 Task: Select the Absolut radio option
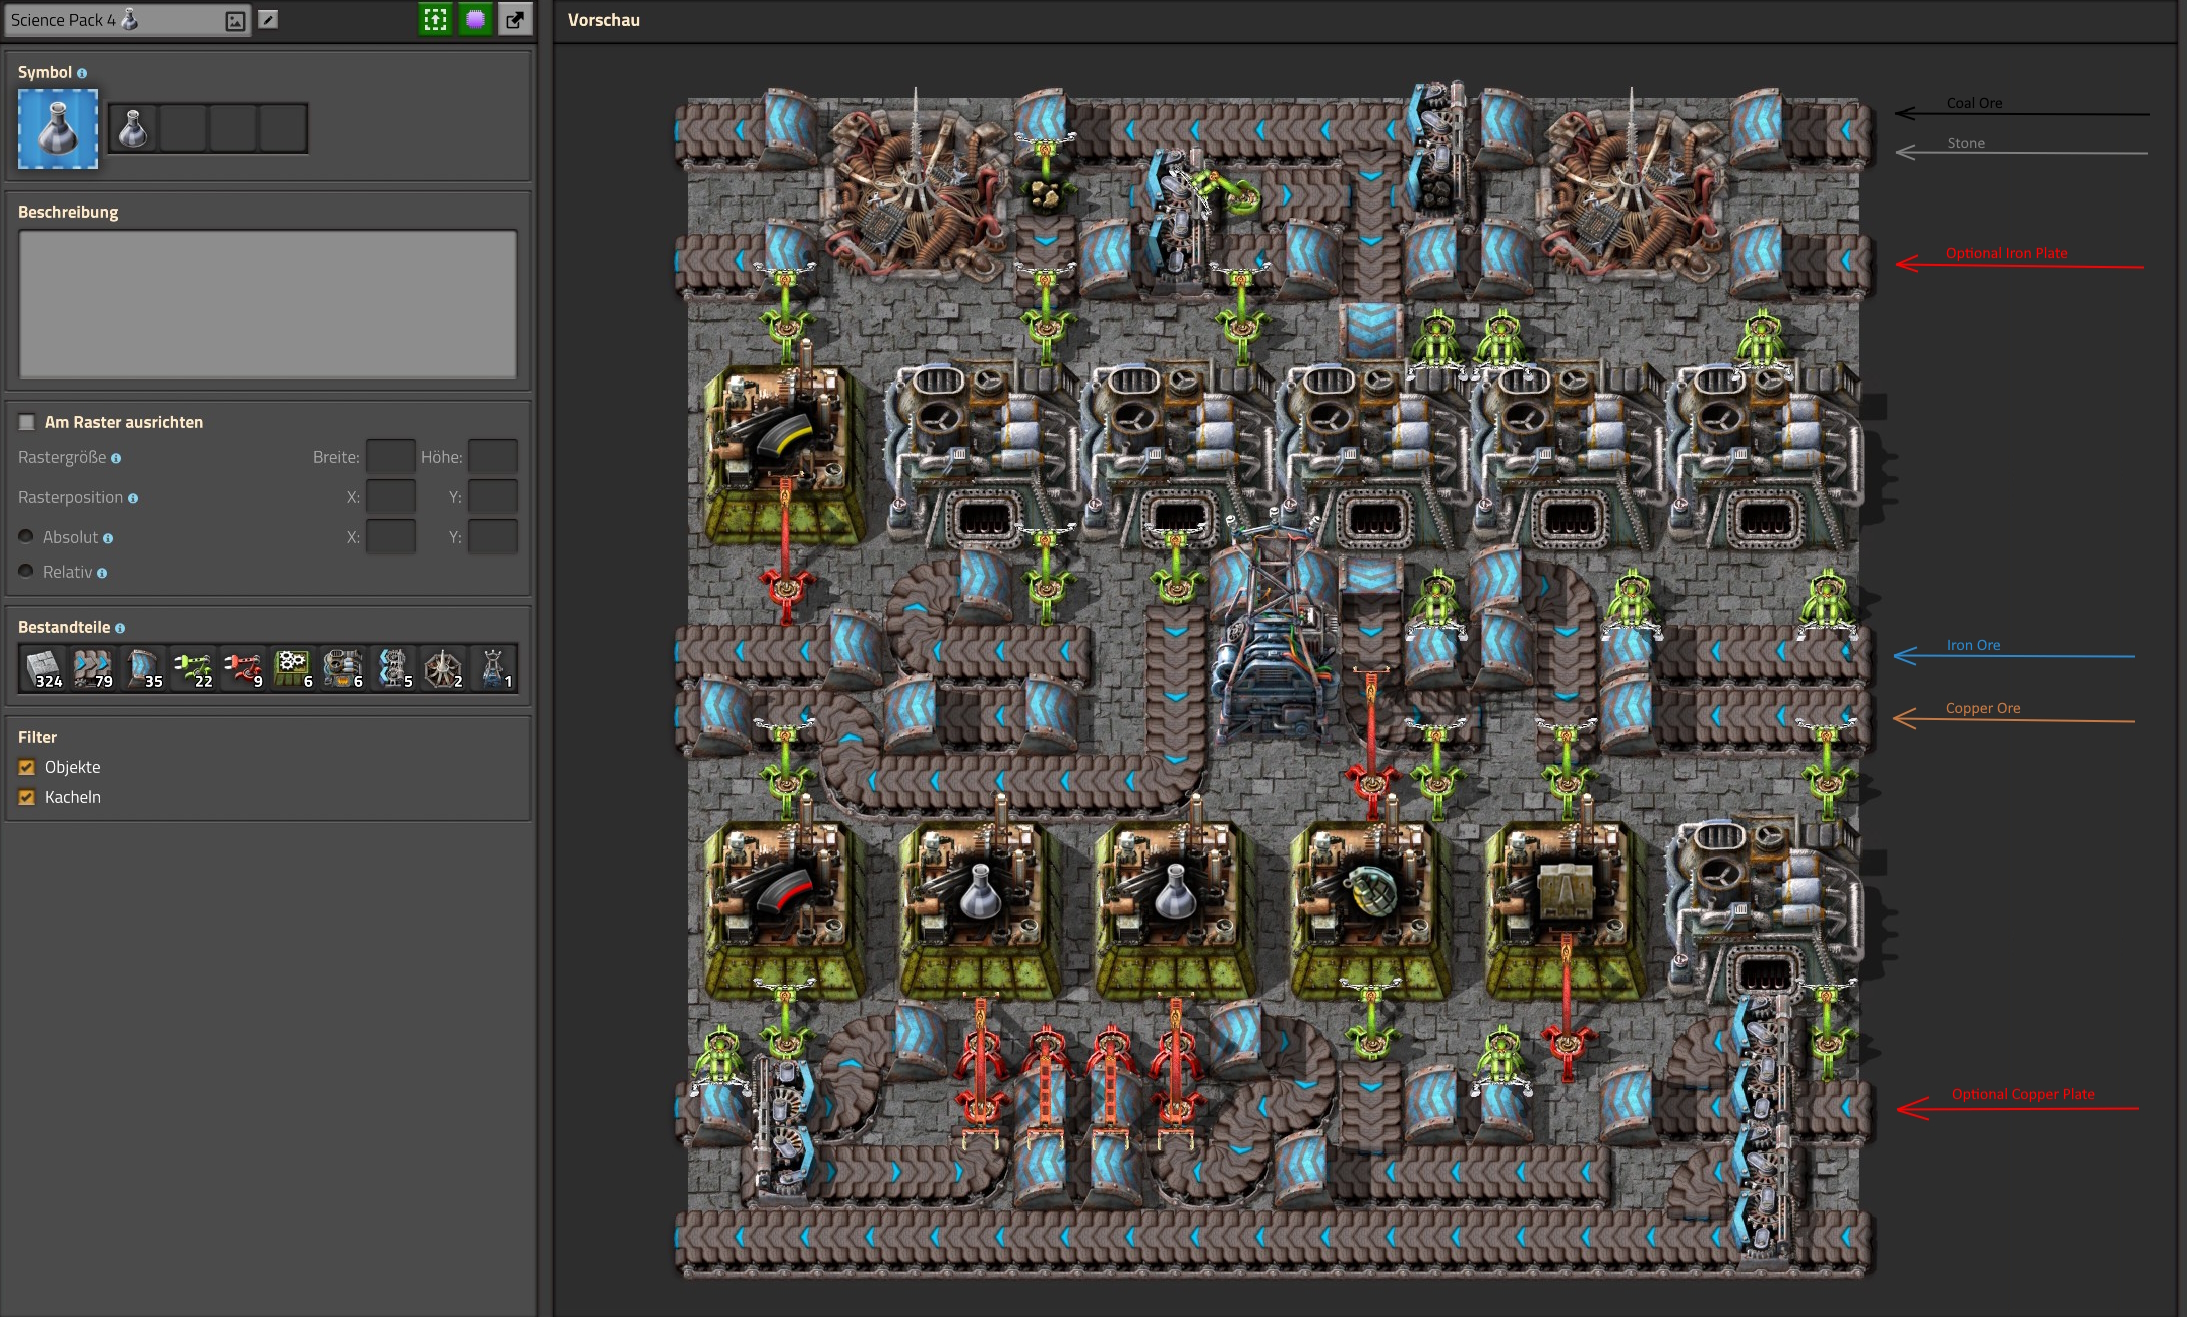tap(26, 537)
